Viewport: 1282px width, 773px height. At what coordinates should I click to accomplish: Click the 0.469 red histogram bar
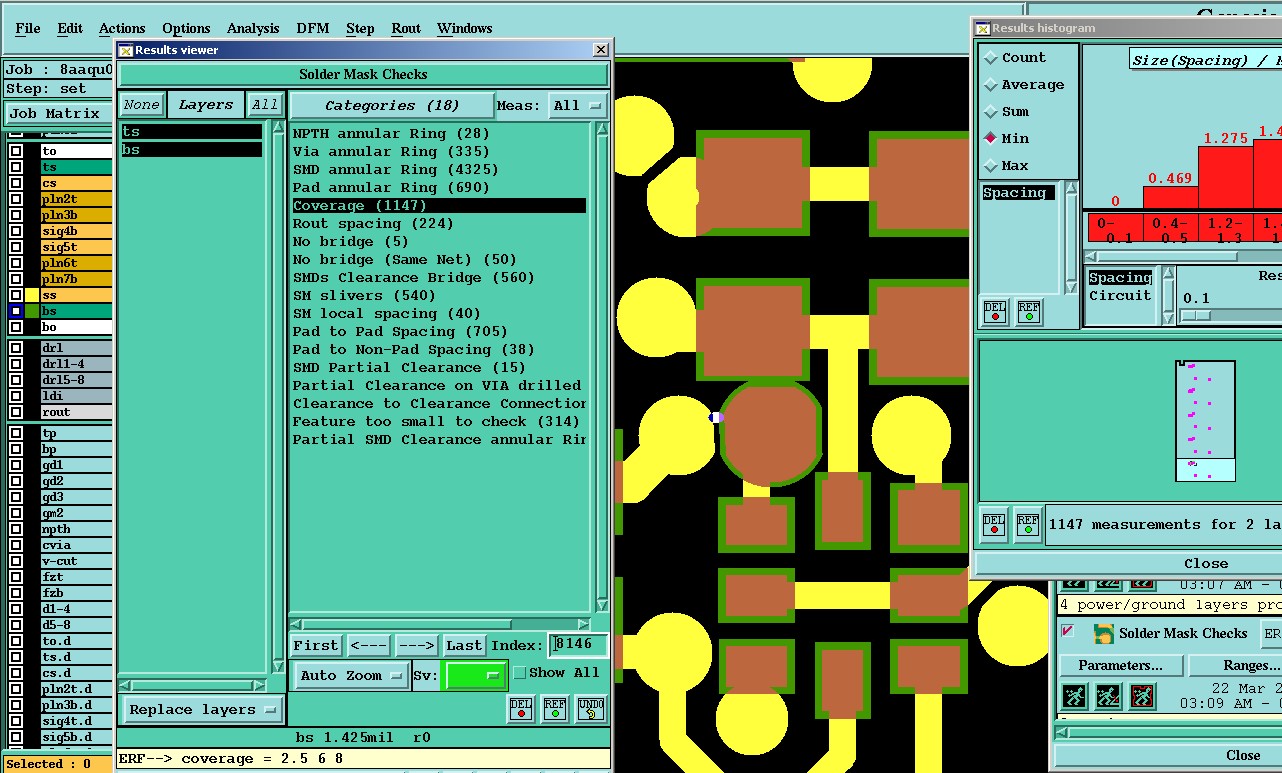[x=1170, y=197]
